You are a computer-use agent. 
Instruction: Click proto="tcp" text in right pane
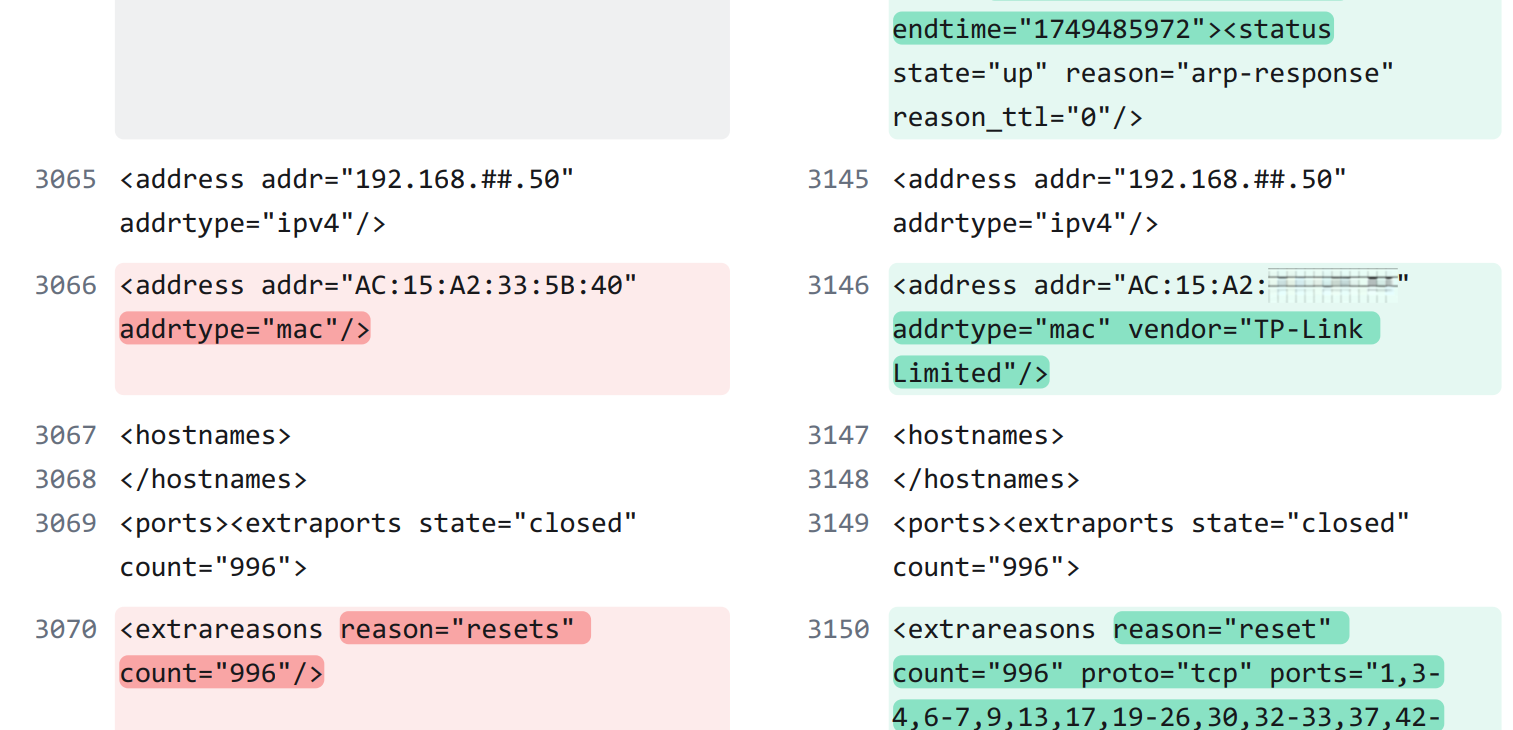click(1167, 673)
